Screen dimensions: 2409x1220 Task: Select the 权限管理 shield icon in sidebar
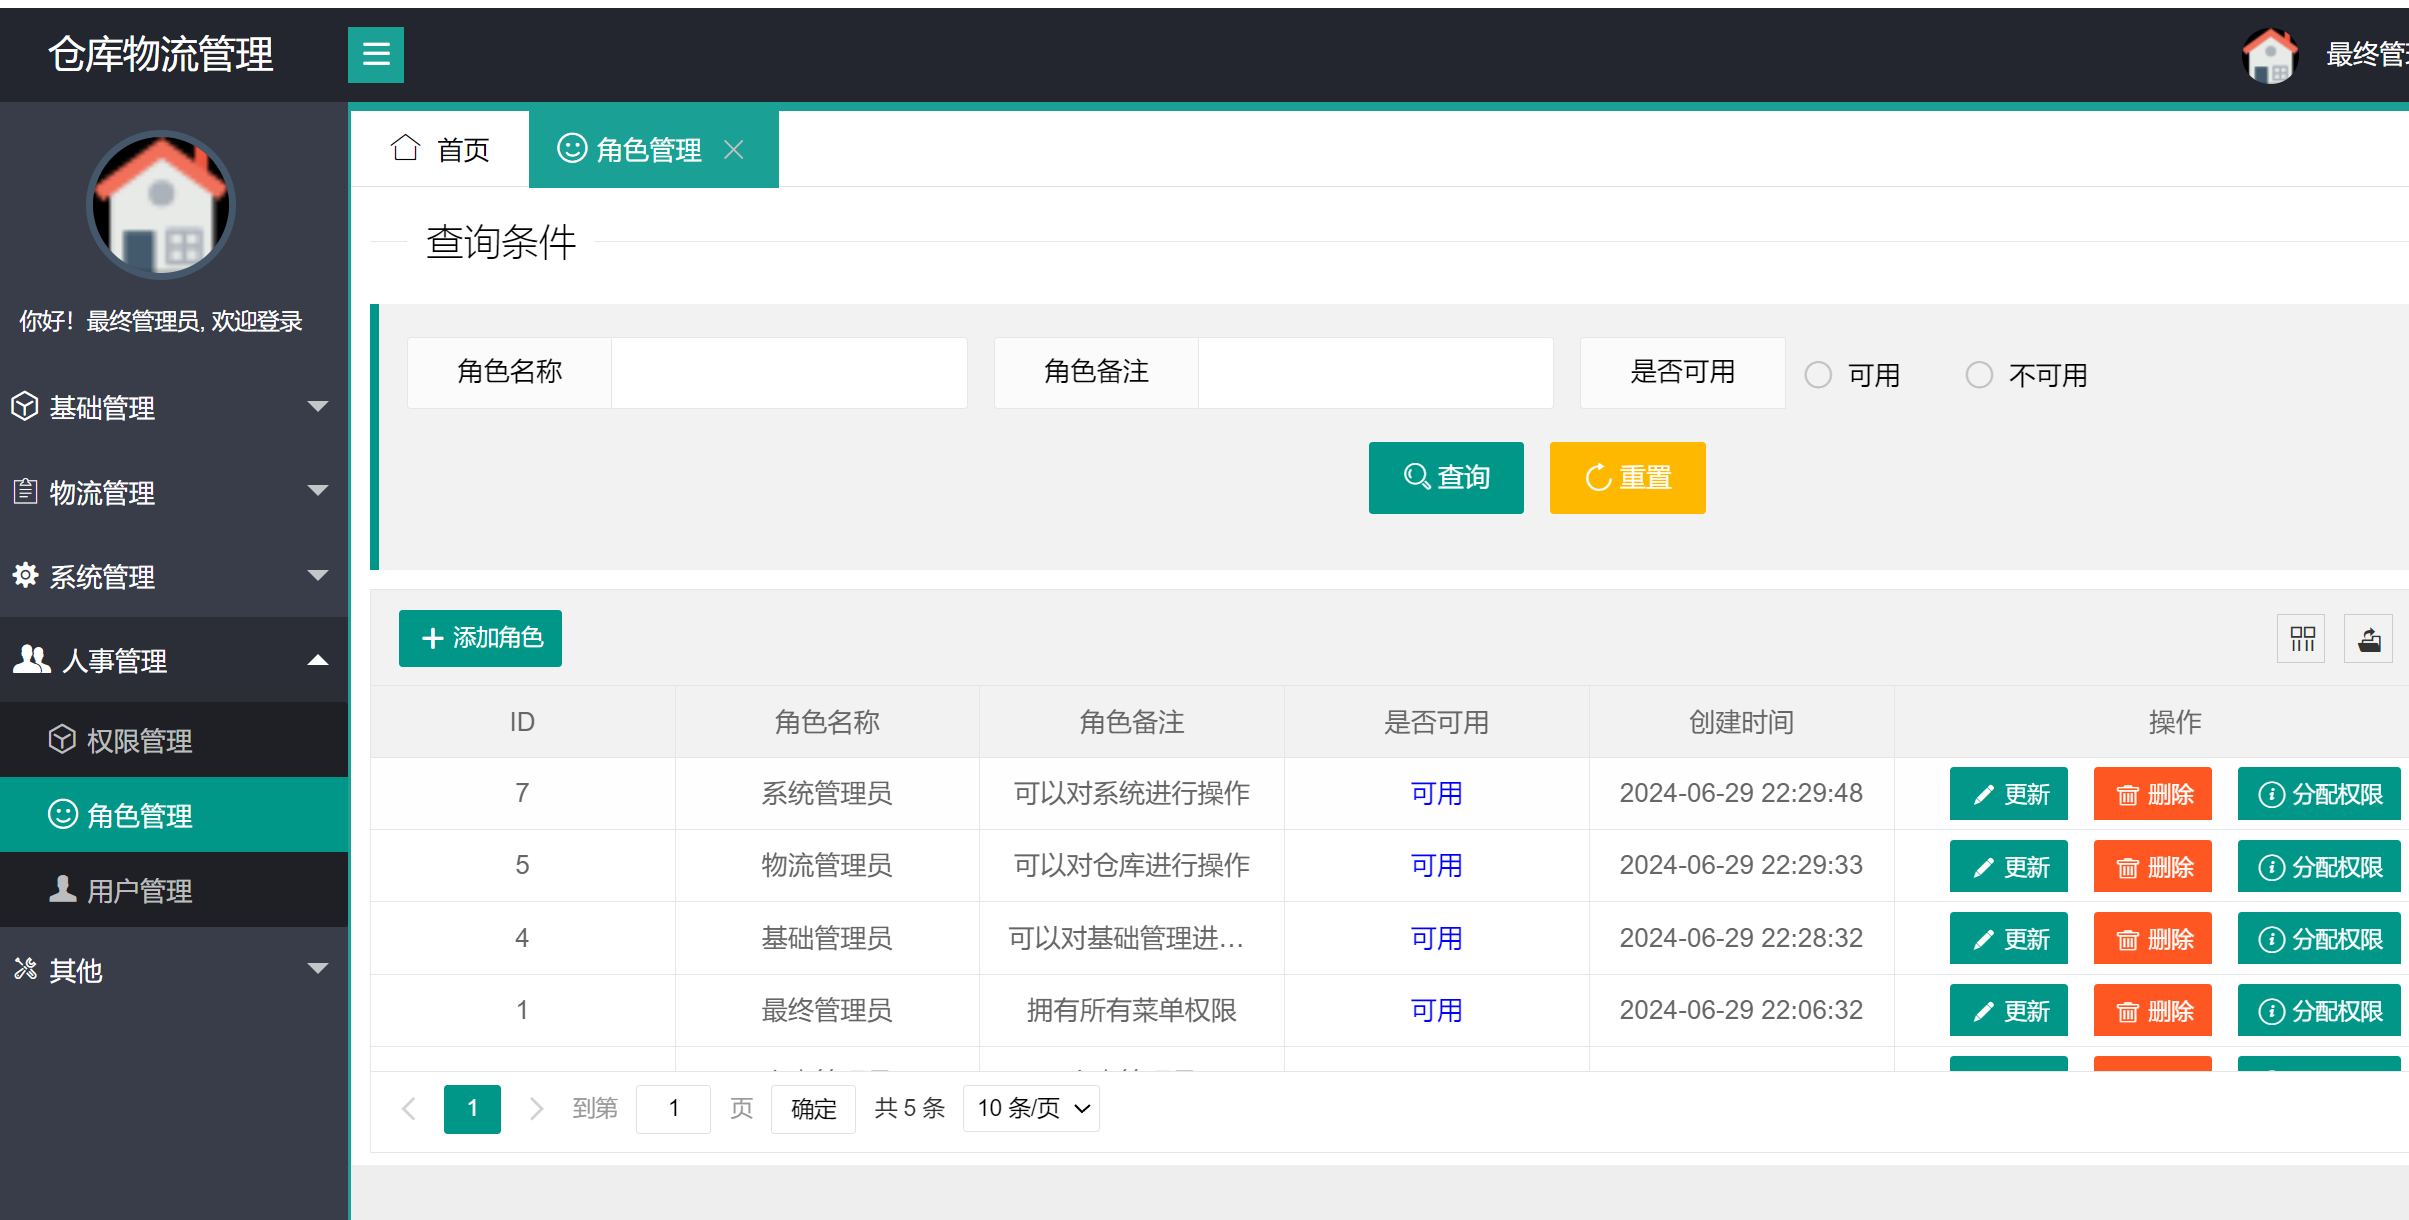pos(62,740)
